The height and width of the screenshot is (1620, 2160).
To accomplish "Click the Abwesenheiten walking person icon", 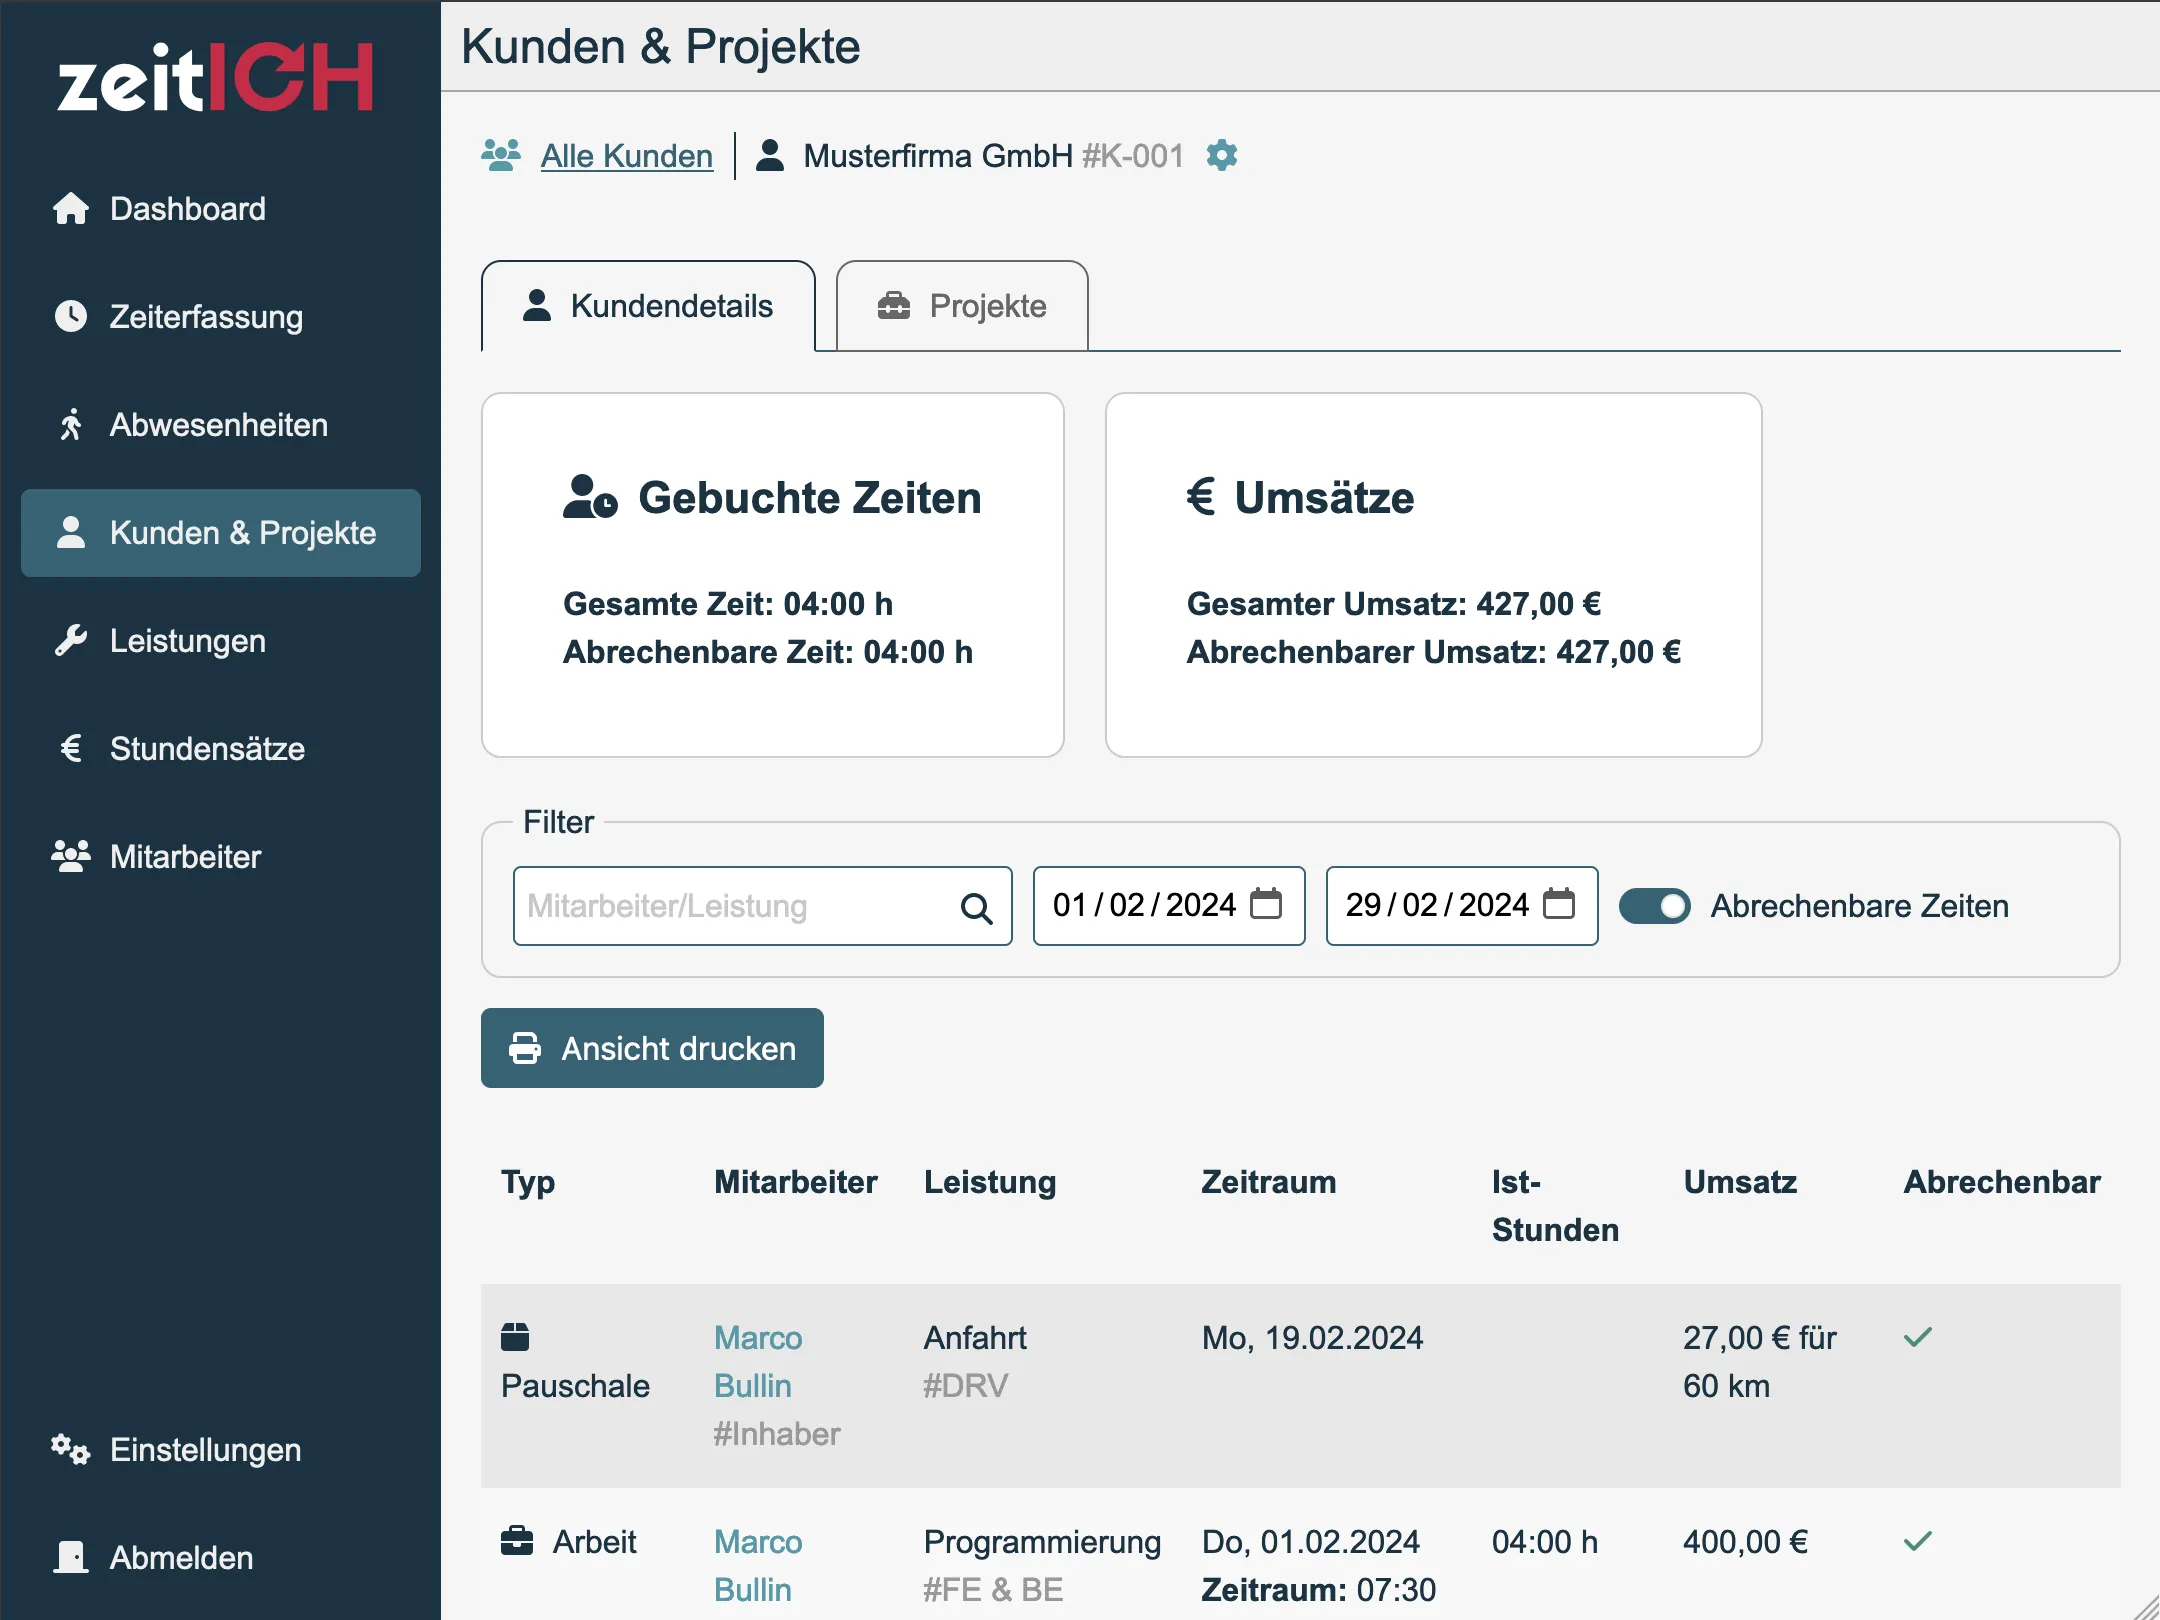I will (x=71, y=424).
